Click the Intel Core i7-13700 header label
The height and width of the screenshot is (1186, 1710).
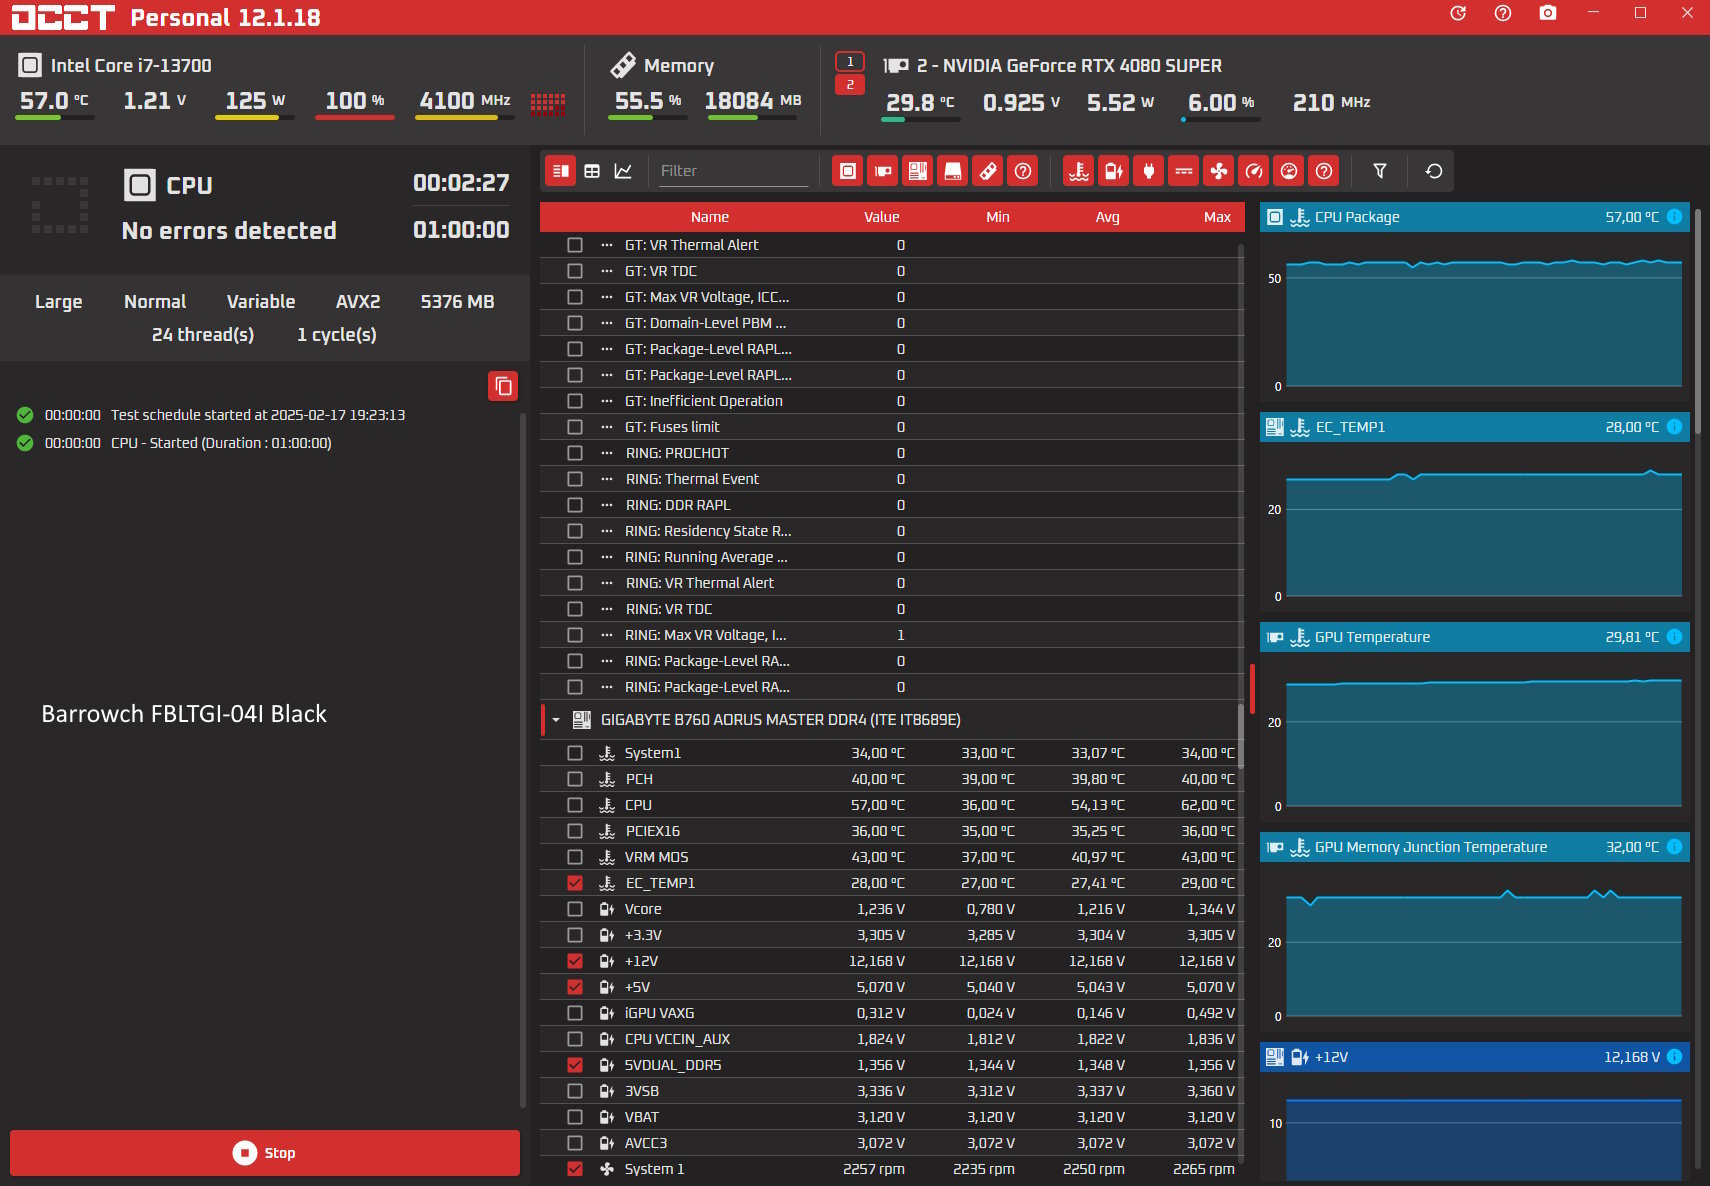(131, 66)
